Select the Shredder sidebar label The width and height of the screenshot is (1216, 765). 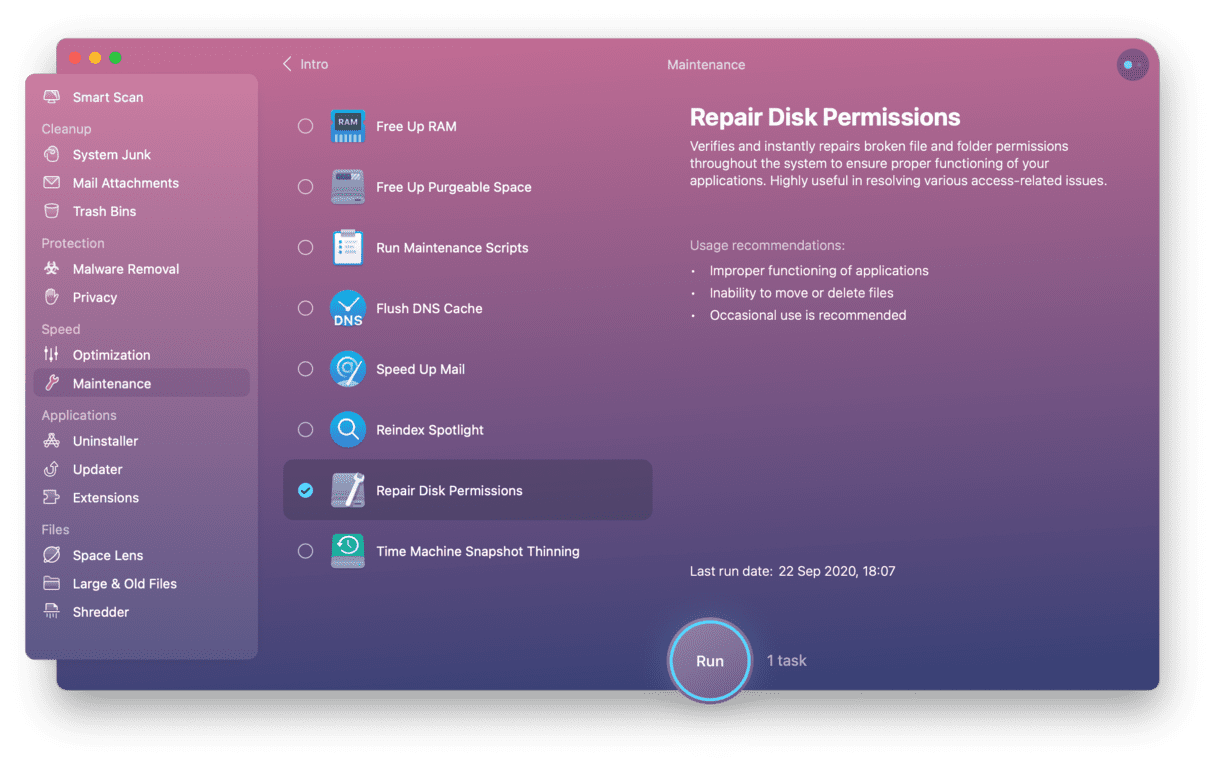tap(101, 612)
